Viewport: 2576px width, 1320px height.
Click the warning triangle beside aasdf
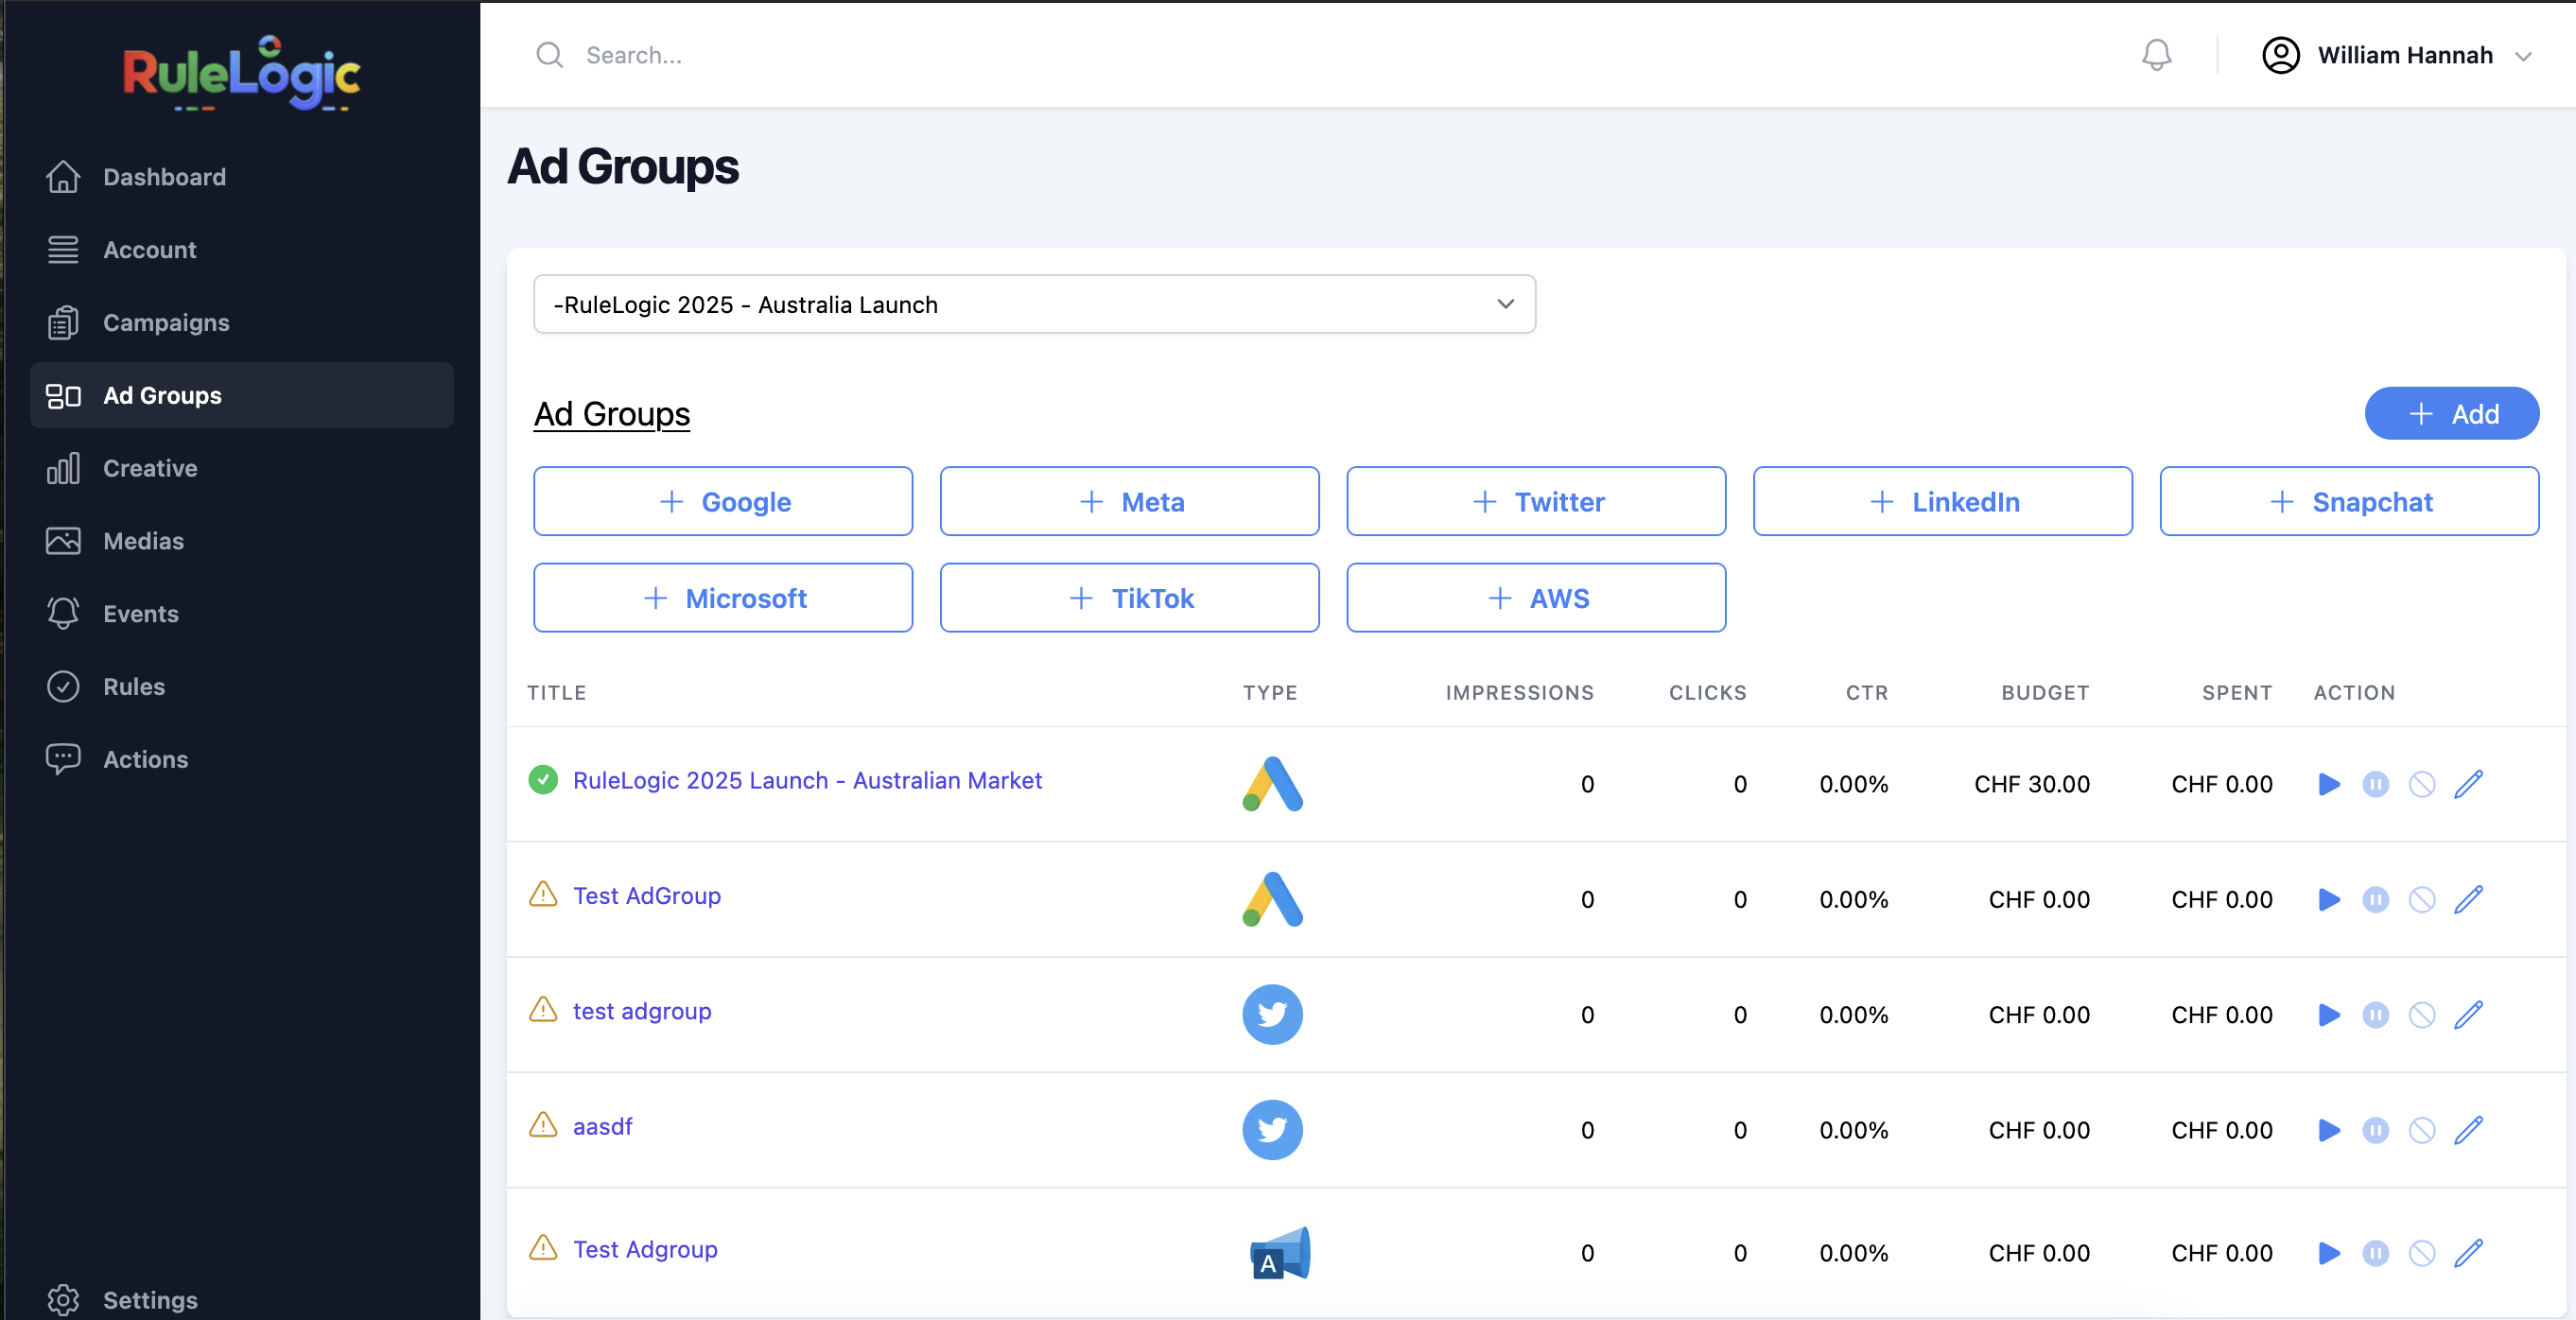tap(543, 1125)
